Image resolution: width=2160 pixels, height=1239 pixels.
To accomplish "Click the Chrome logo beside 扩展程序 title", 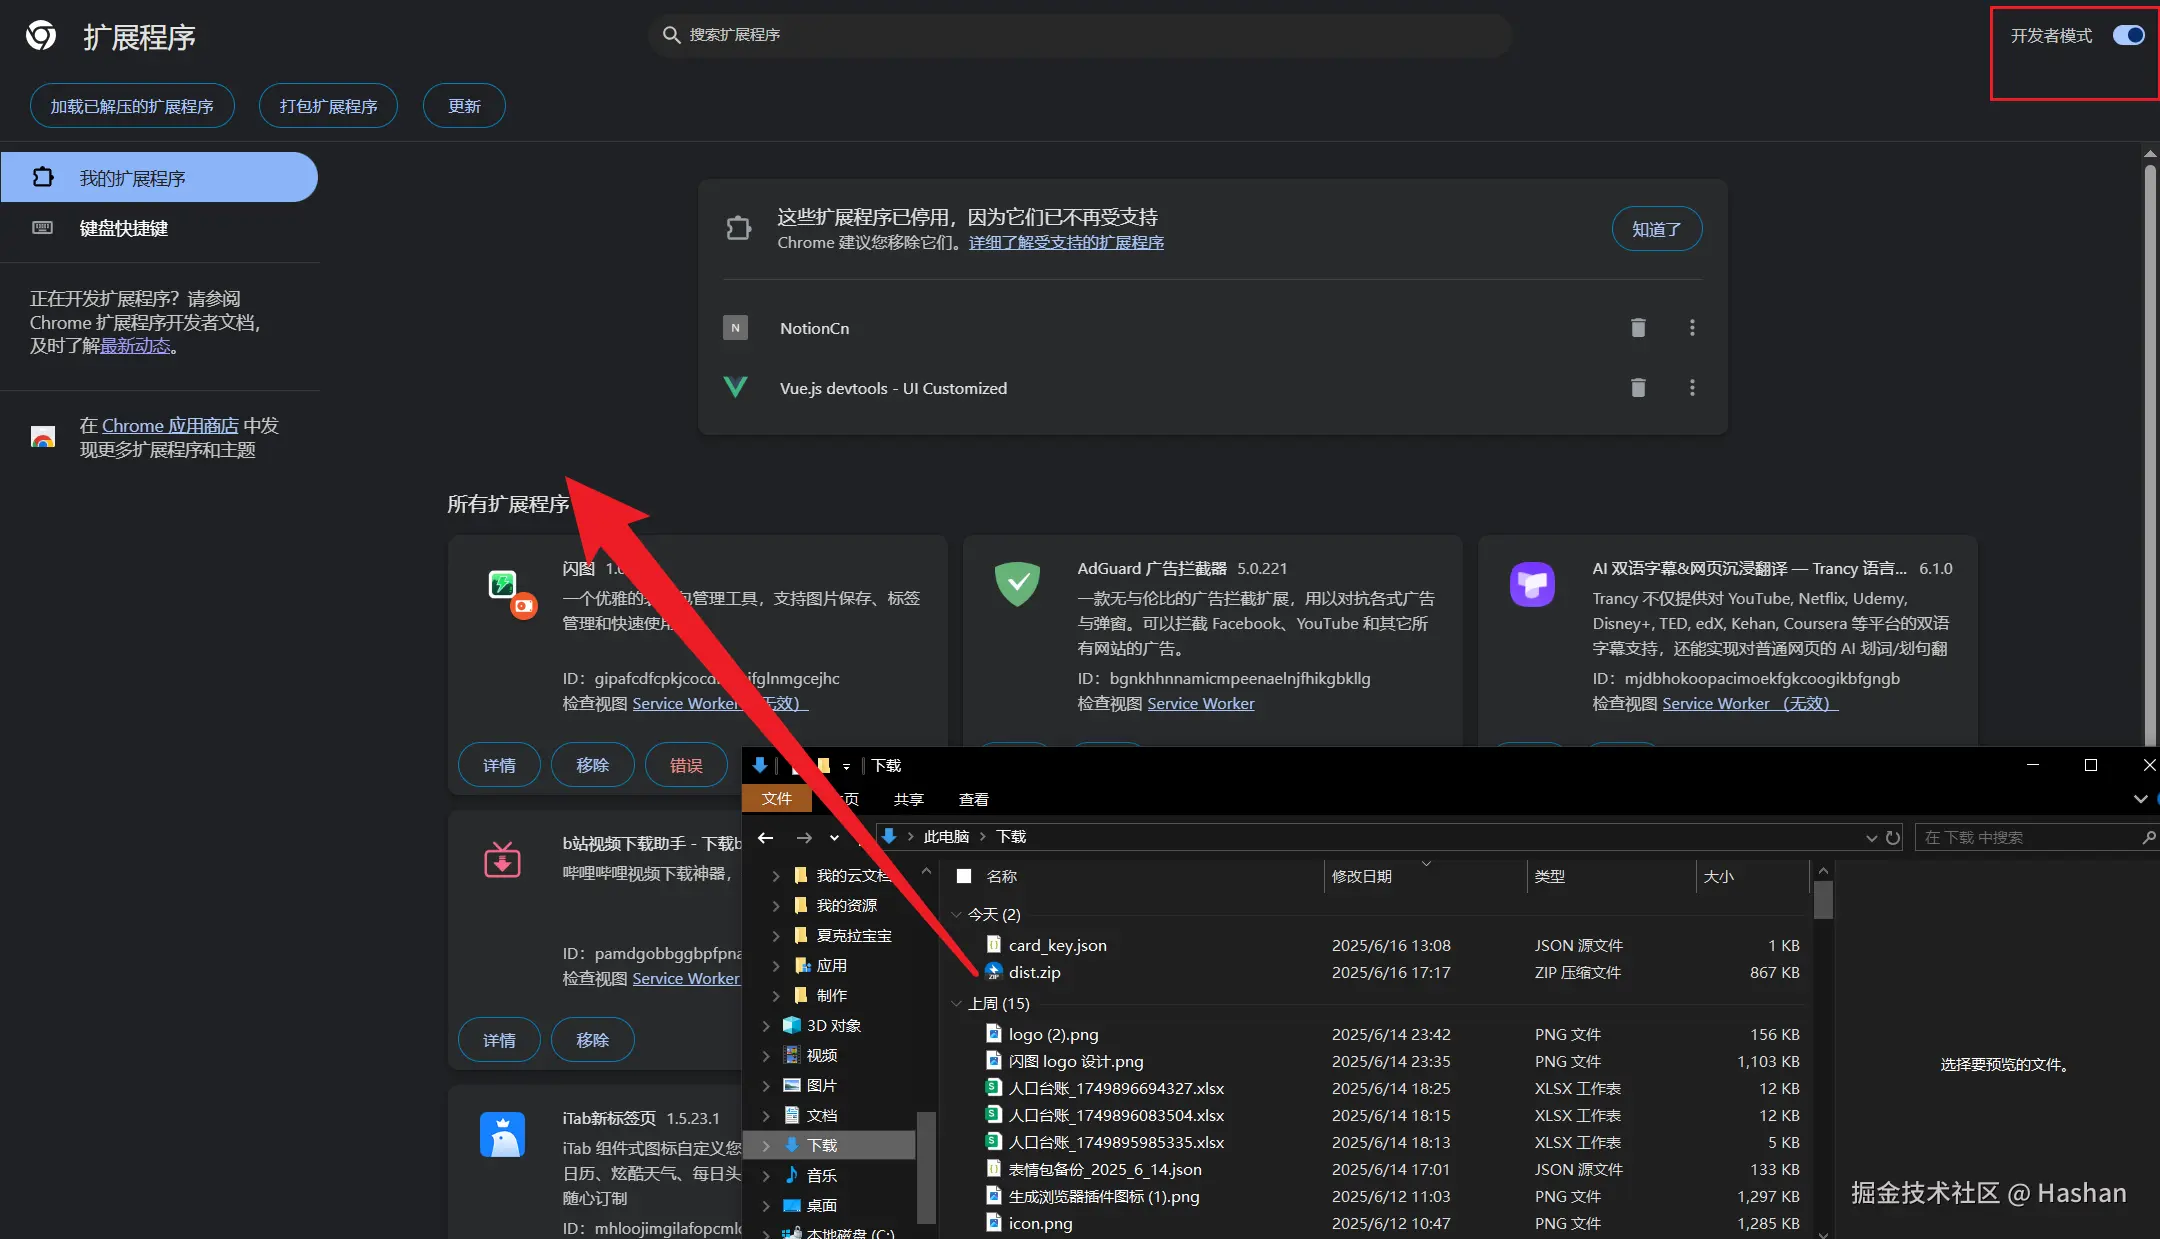I will coord(41,36).
